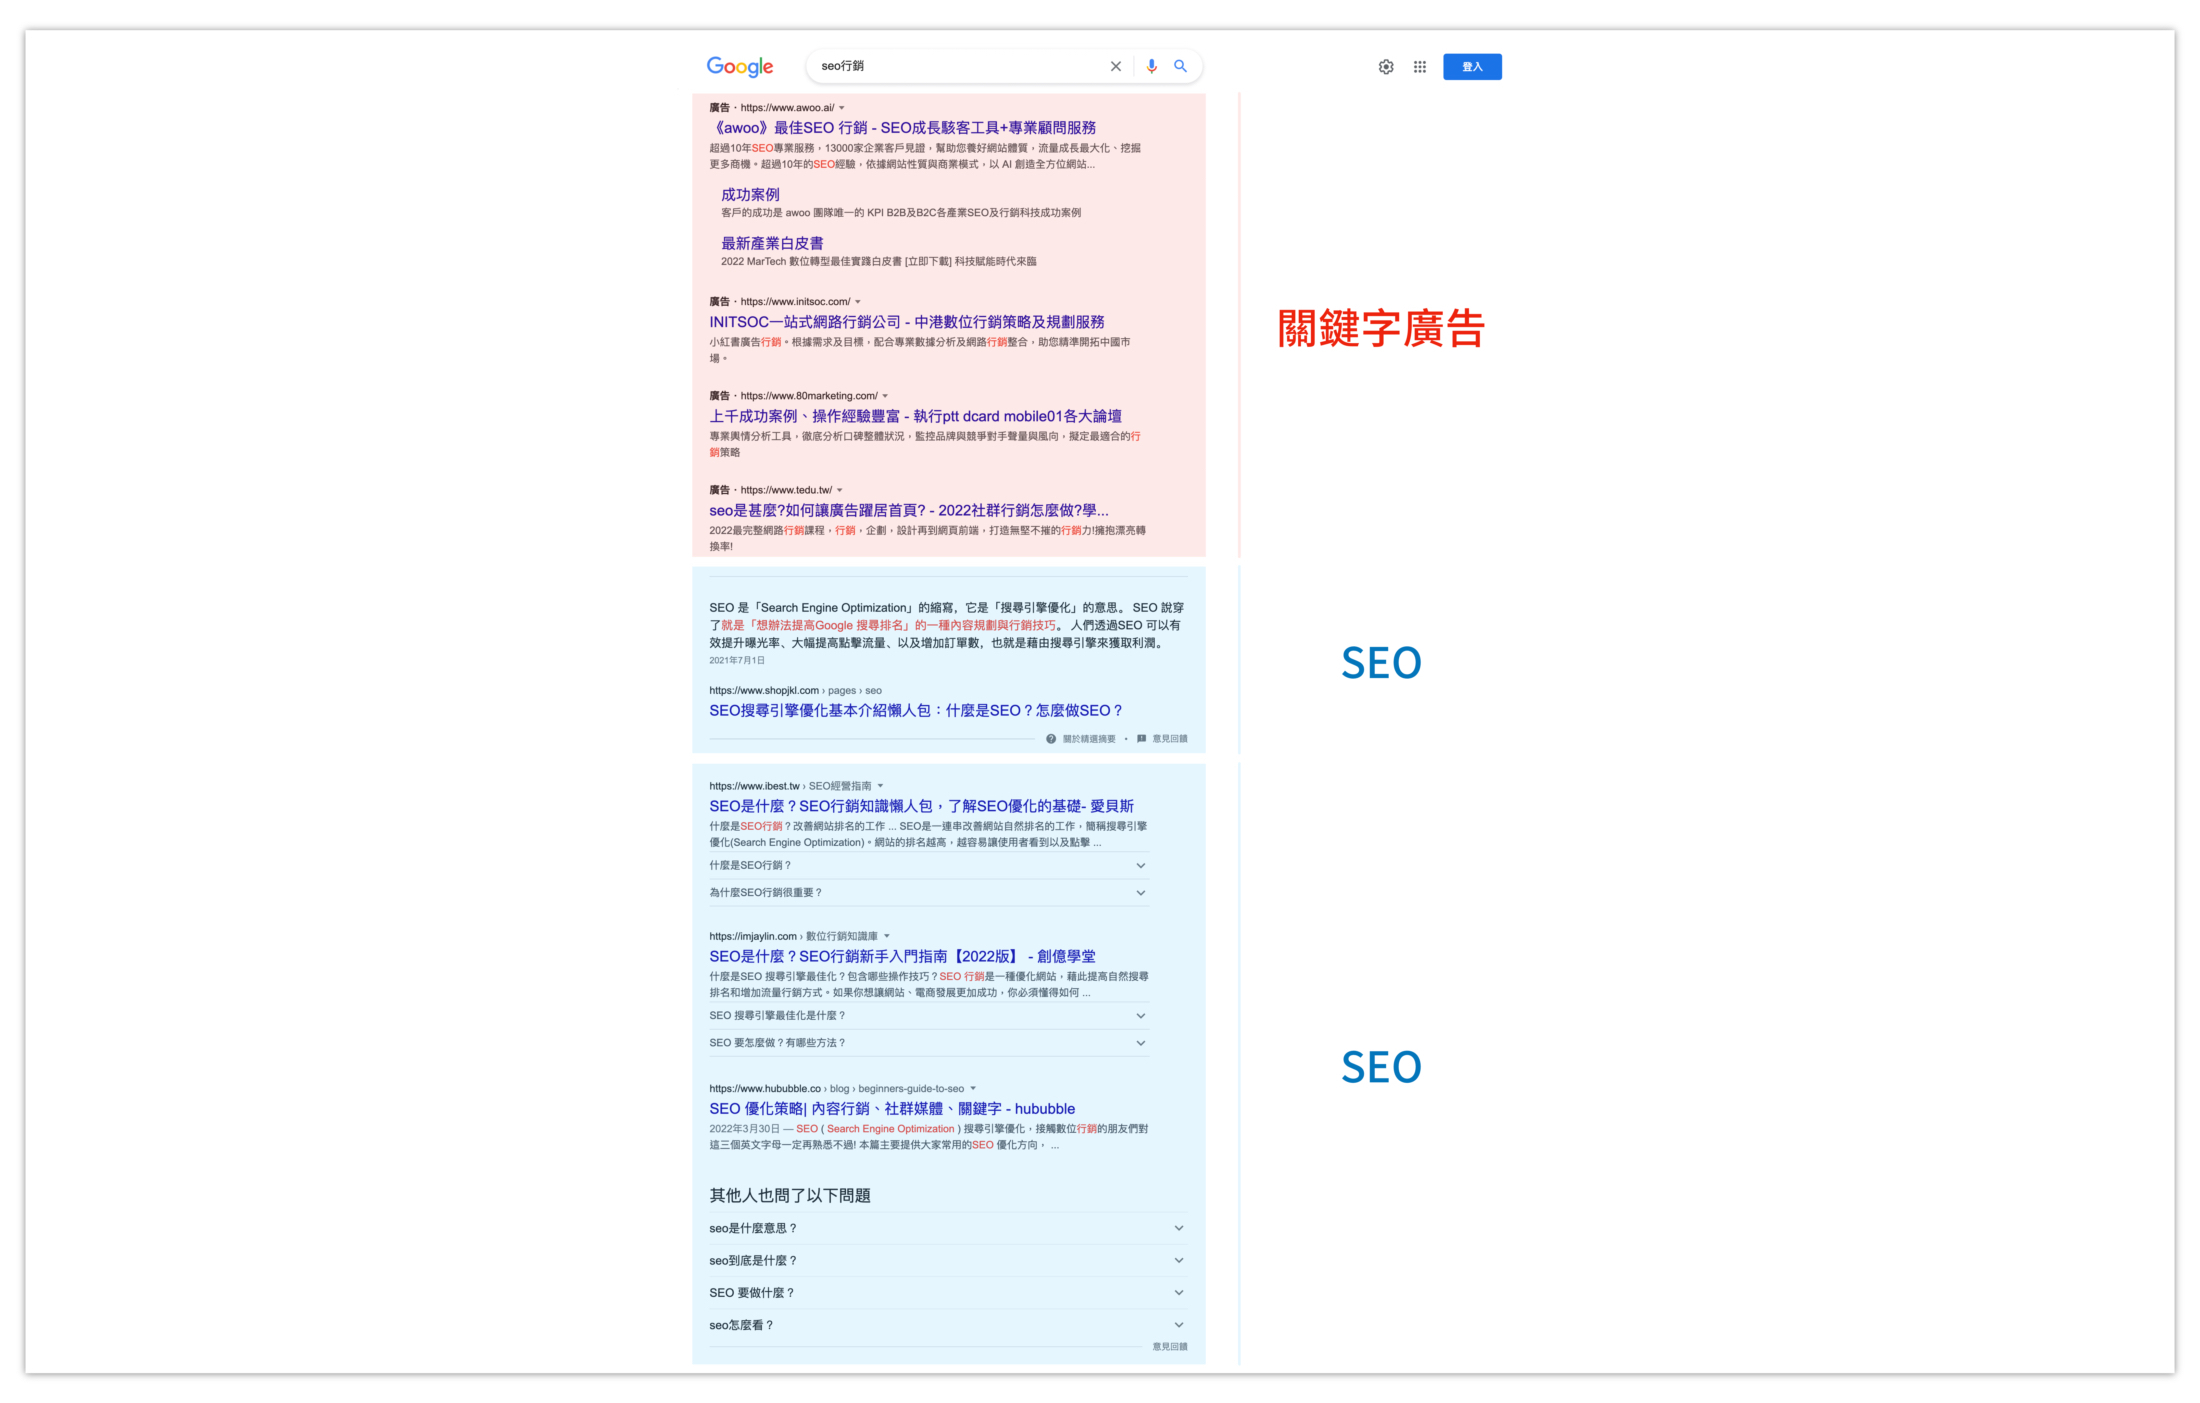
Task: Open the 最新產業白皮書 sitelink
Action: [x=771, y=243]
